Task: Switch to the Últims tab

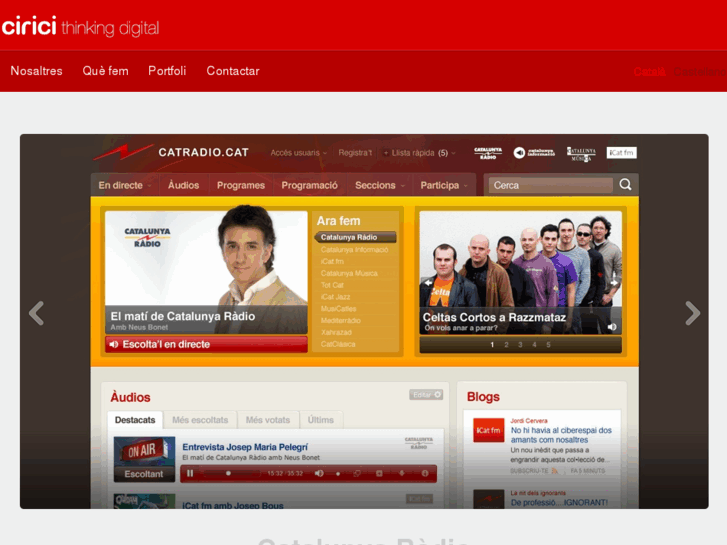Action: click(x=321, y=420)
